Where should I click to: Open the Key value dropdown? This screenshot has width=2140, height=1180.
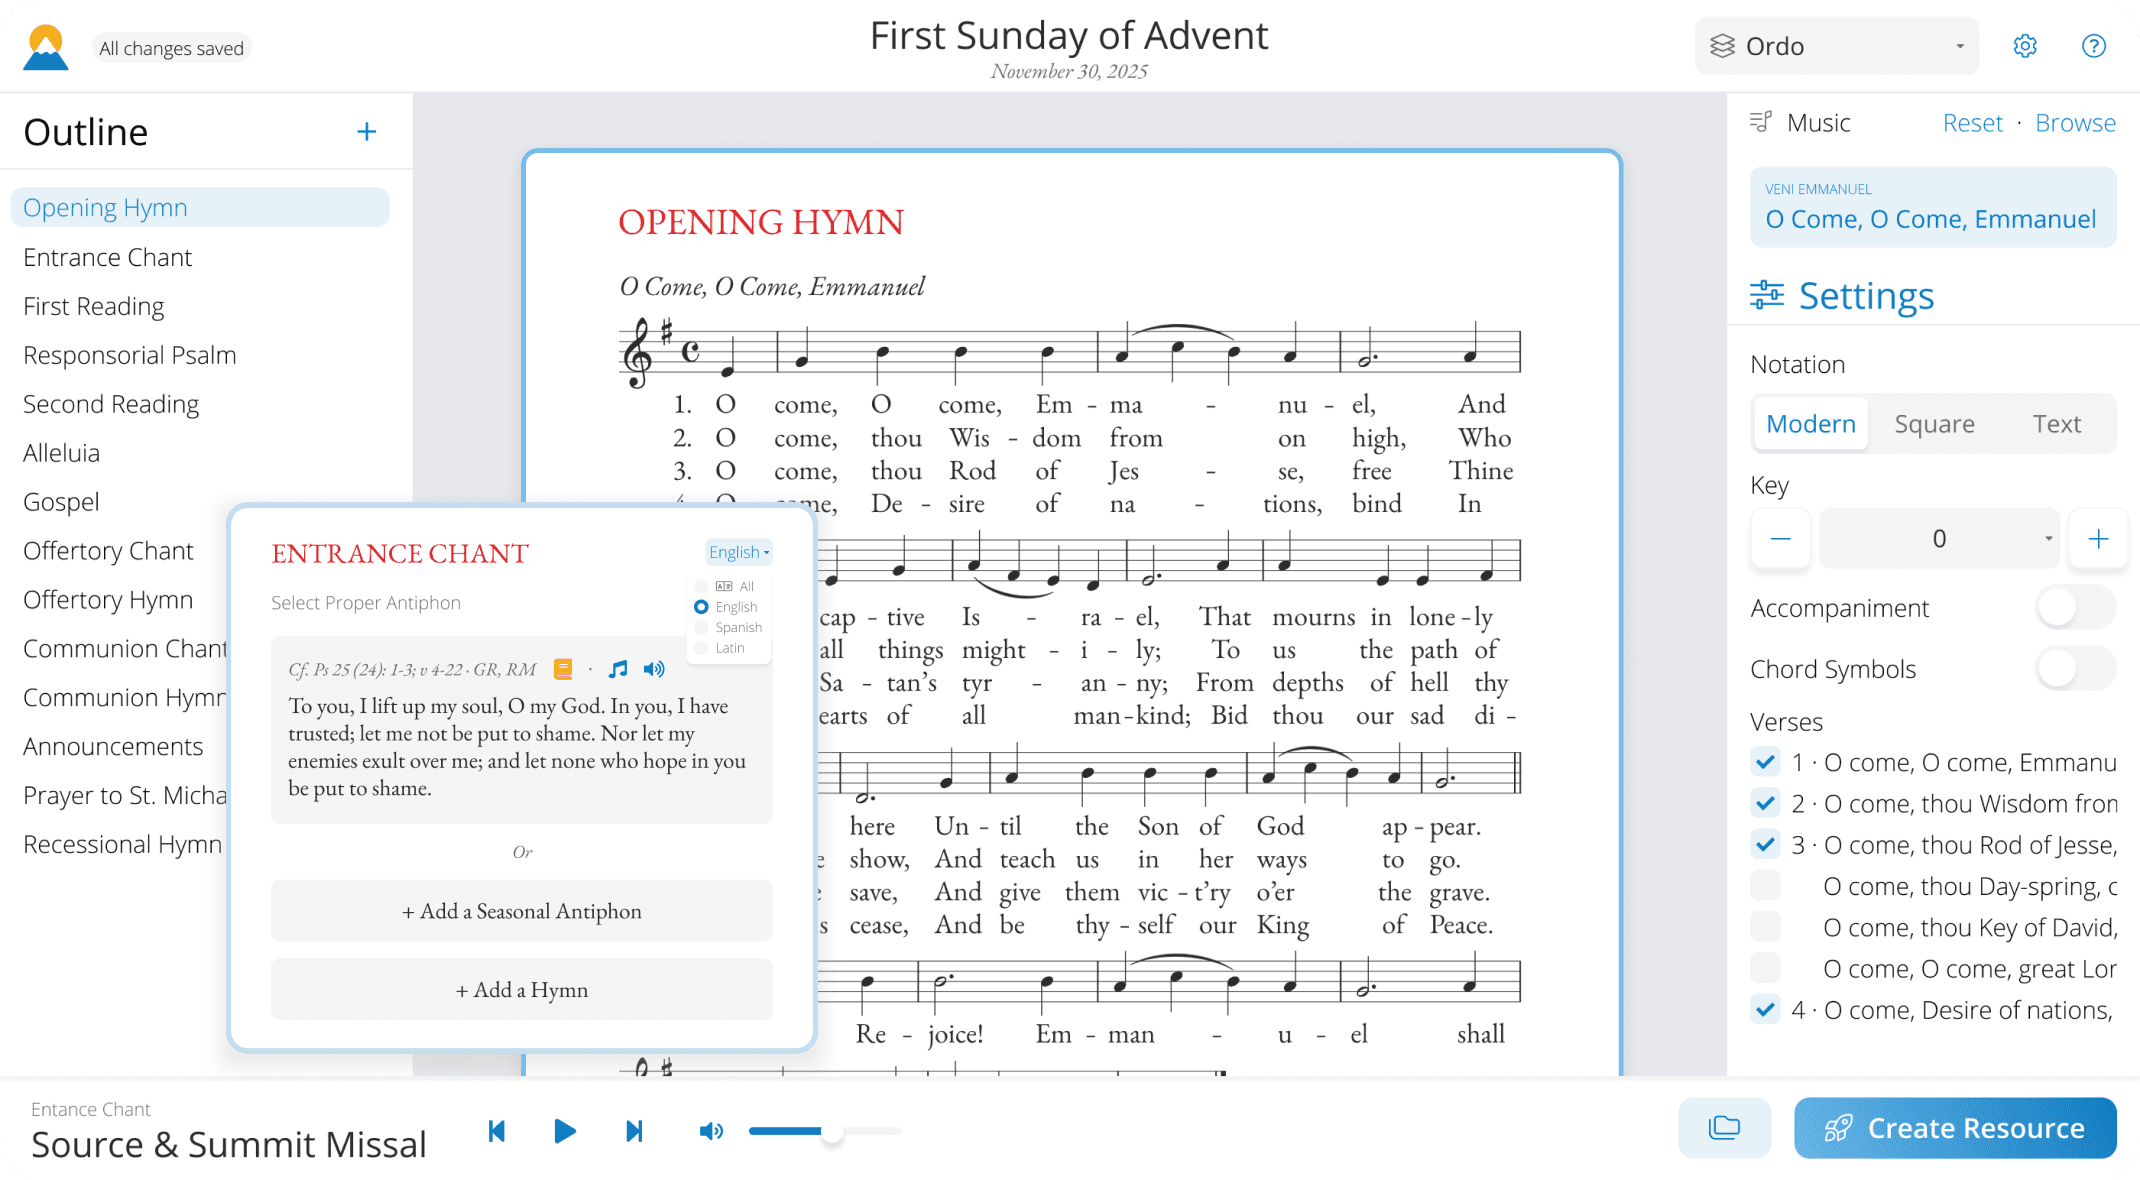coord(1939,539)
